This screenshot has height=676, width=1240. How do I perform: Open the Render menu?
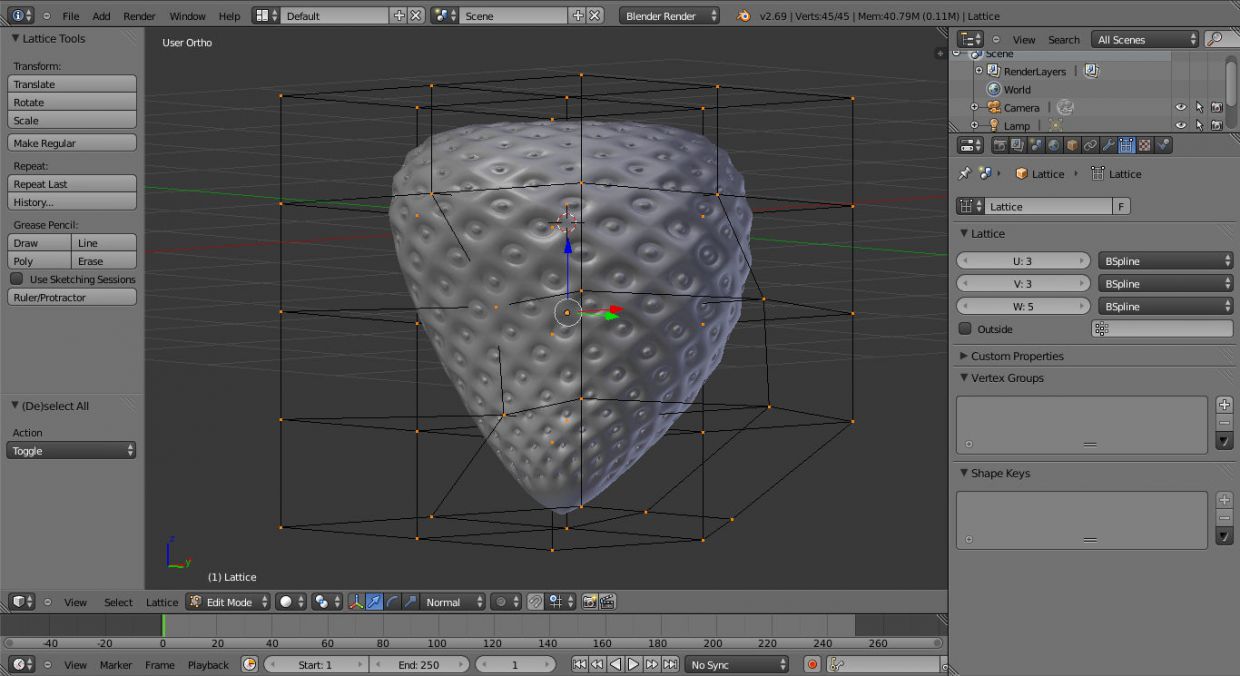click(139, 16)
